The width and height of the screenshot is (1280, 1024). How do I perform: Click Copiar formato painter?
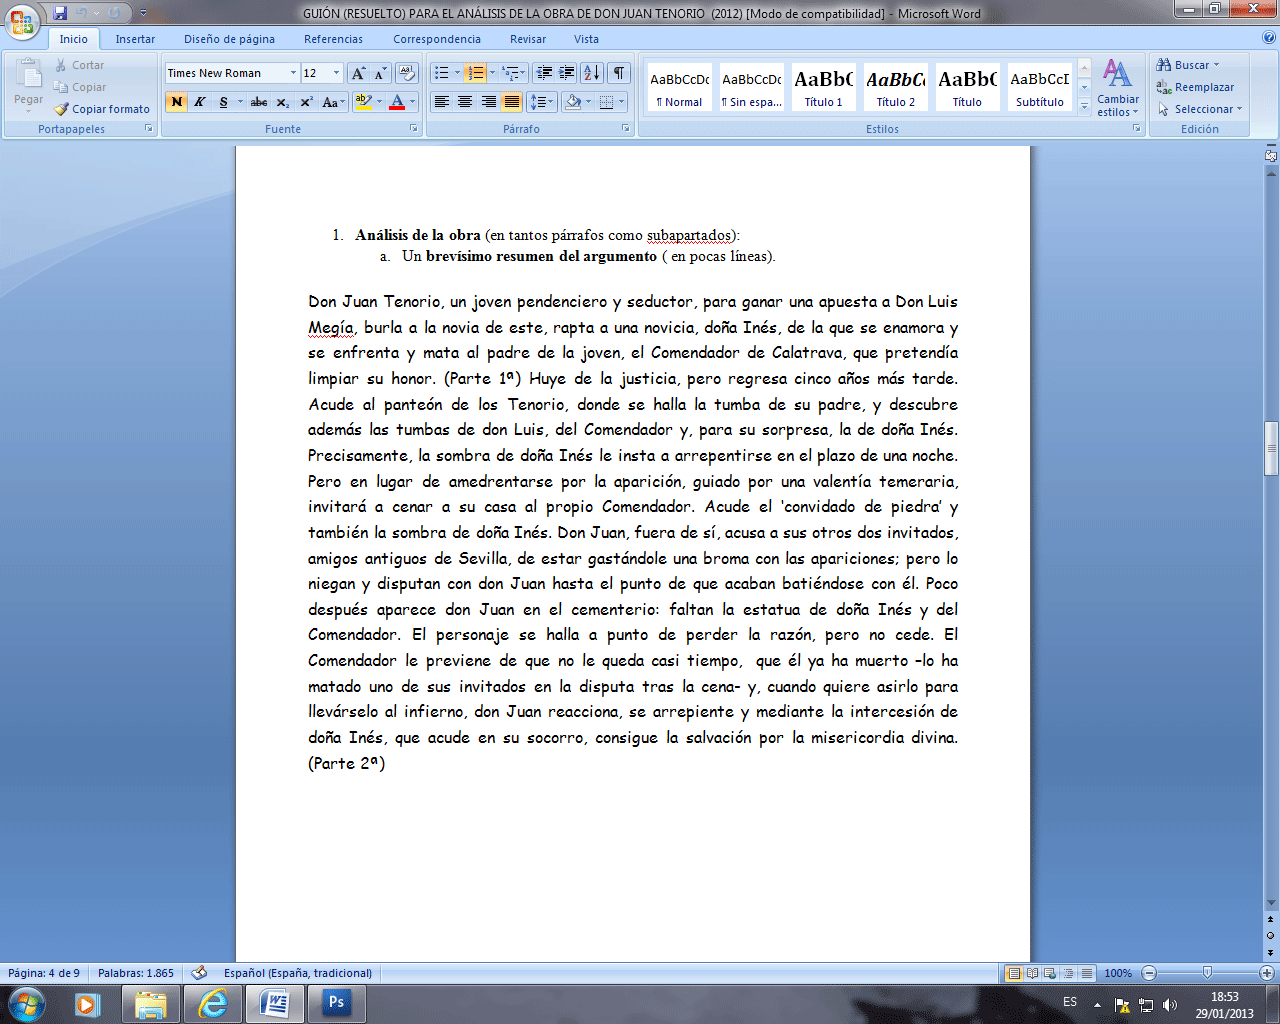click(x=102, y=109)
